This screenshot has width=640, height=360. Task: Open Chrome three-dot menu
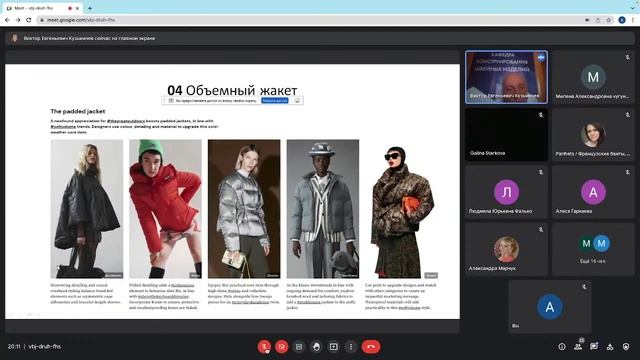pos(633,20)
